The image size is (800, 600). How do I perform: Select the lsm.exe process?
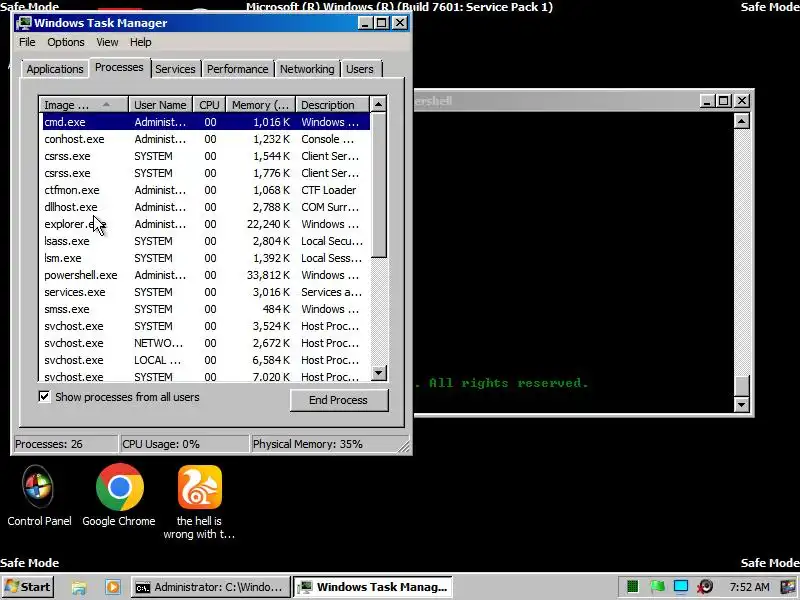tap(206, 258)
